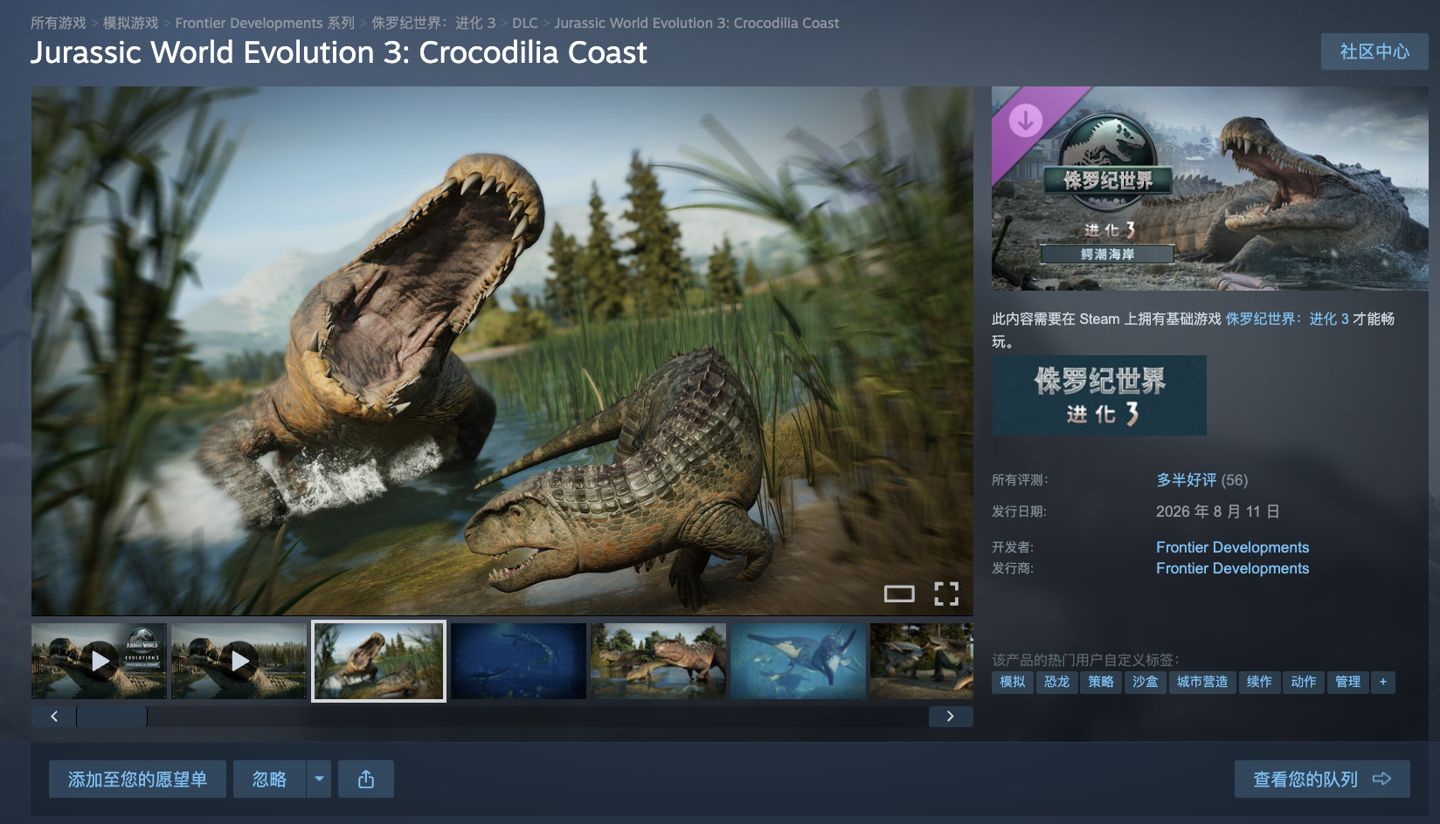The width and height of the screenshot is (1440, 824).
Task: Select the 动作 tag
Action: tap(1303, 682)
